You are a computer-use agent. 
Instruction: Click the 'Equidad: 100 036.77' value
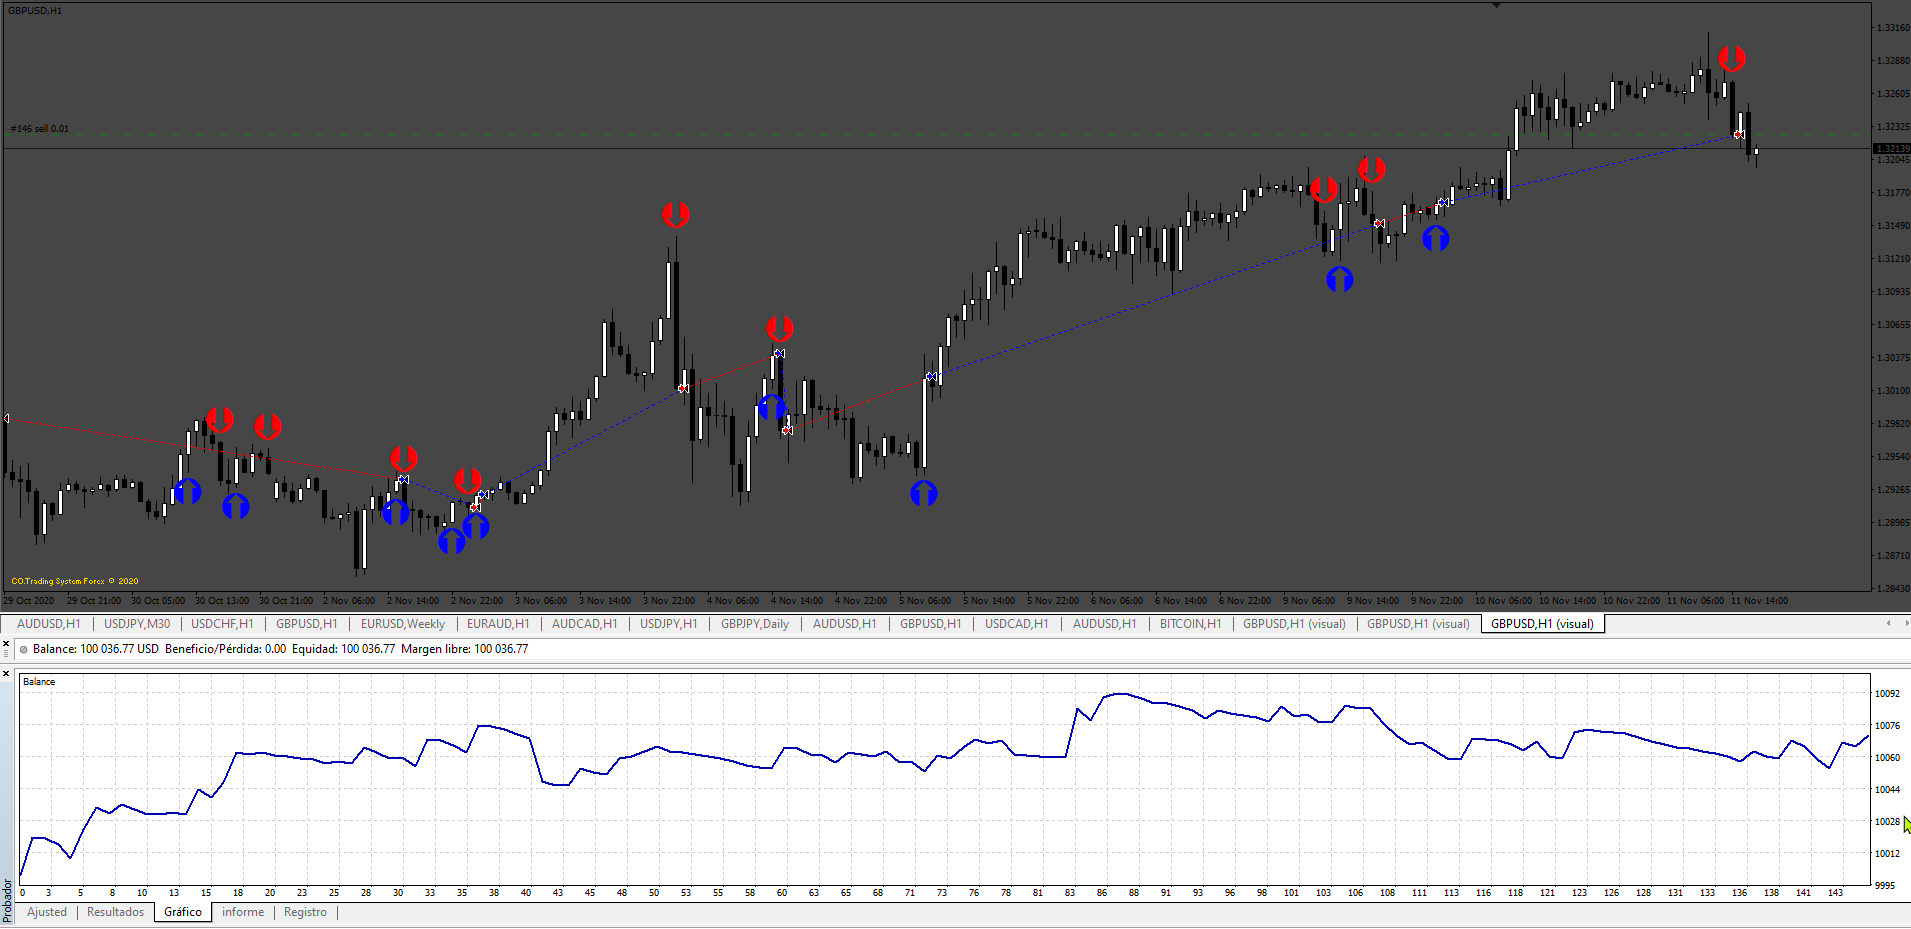[343, 649]
